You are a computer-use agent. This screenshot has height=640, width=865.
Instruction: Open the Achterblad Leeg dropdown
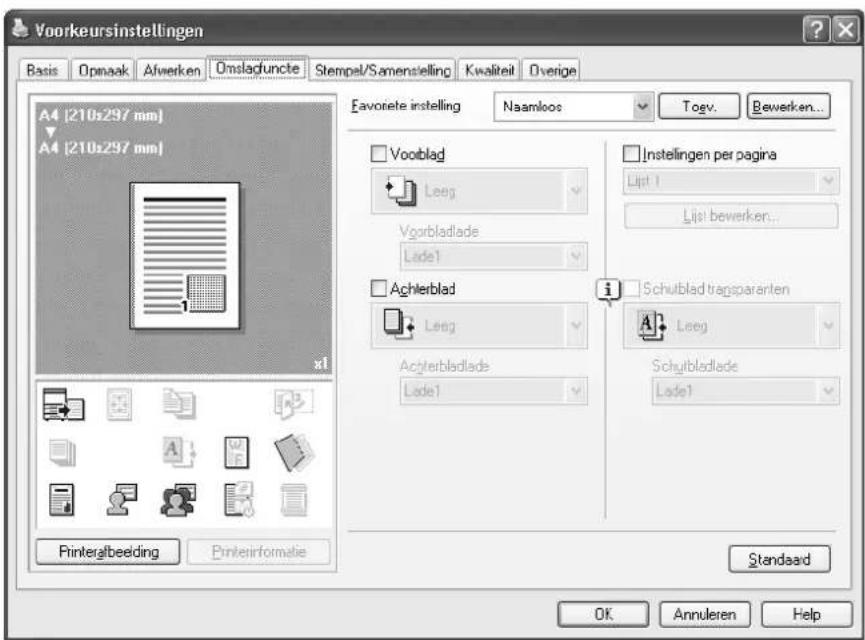[x=479, y=326]
